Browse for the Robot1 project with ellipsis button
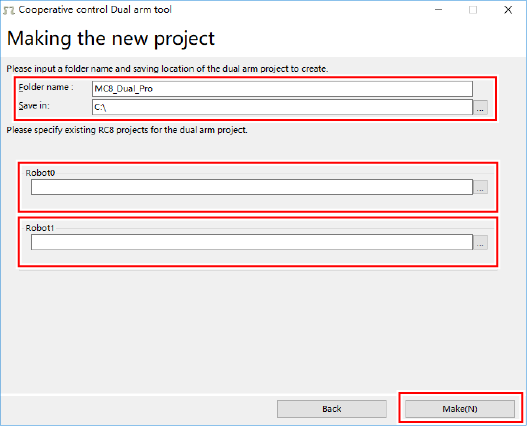Viewport: 527px width, 426px height. tap(480, 242)
